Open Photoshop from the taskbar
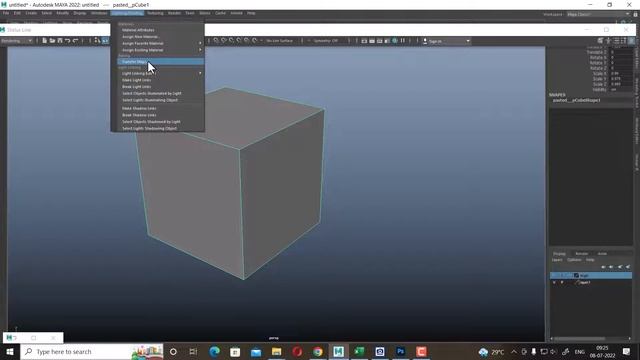The width and height of the screenshot is (640, 360). (400, 351)
